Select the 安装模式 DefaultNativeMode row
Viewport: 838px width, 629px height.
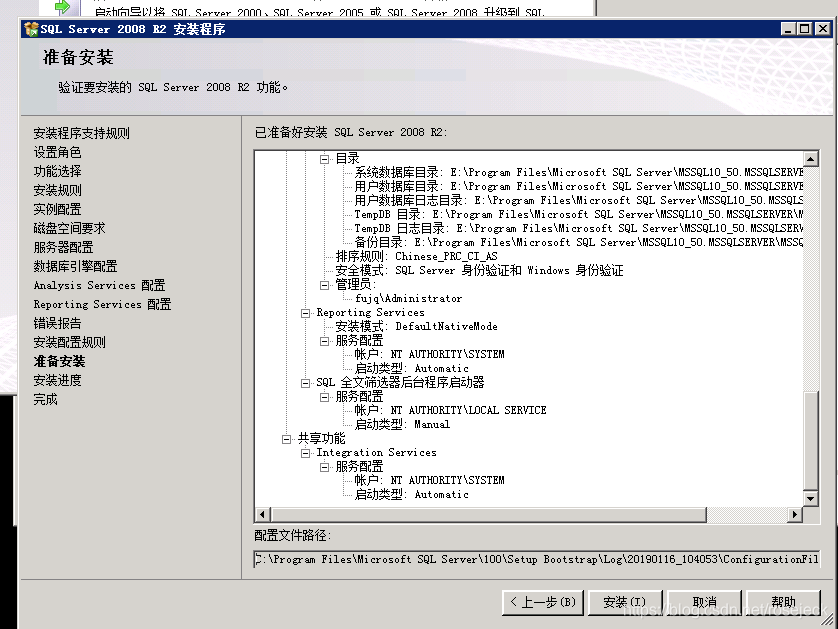coord(416,327)
